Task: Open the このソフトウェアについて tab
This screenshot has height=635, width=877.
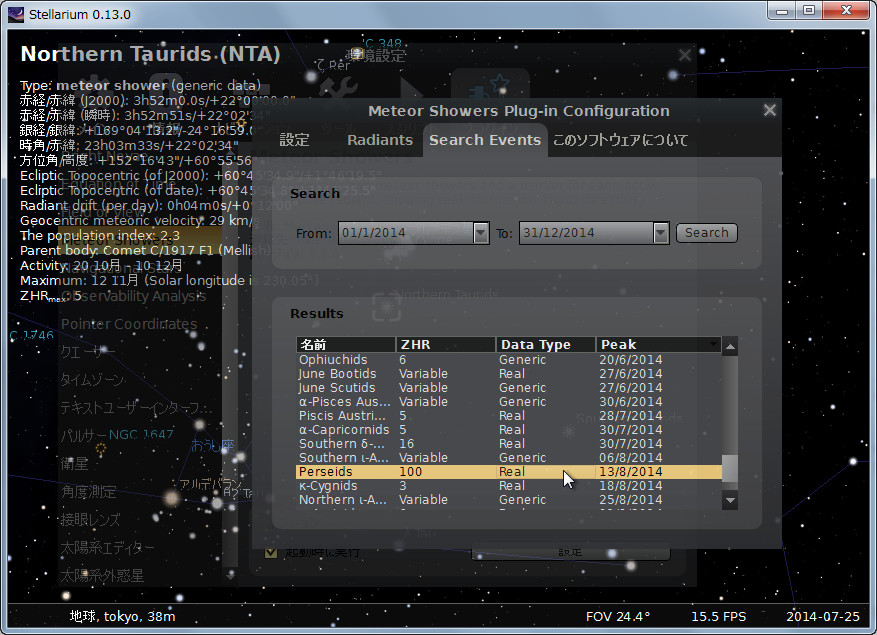Action: (x=620, y=140)
